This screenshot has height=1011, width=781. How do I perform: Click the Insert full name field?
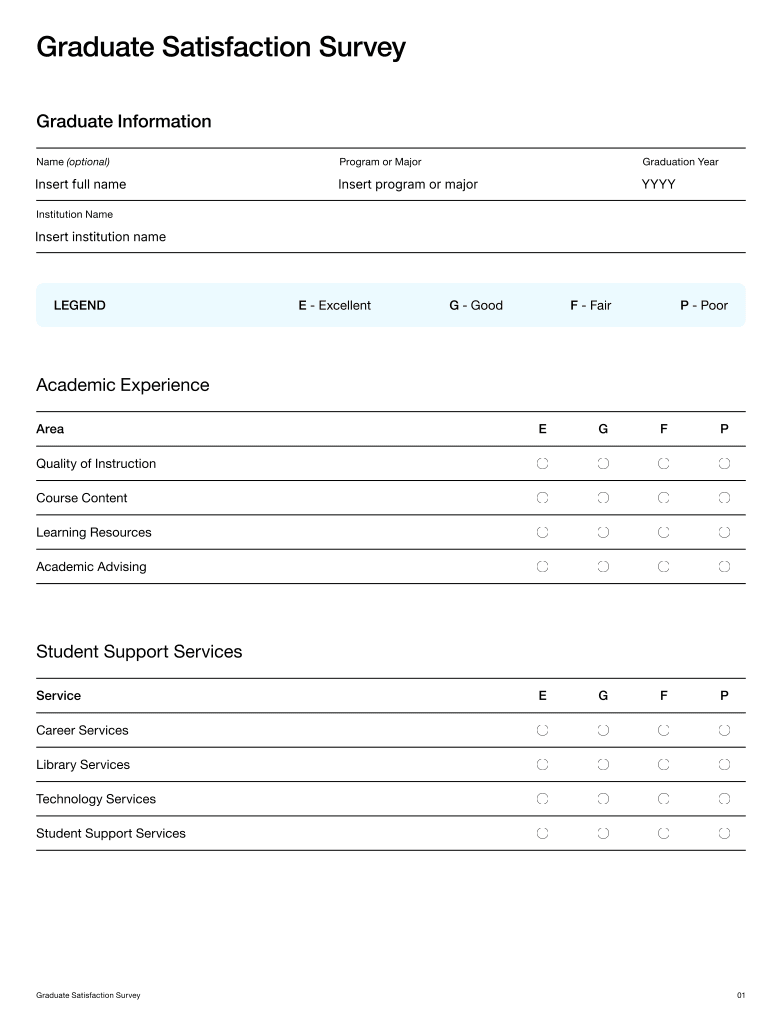click(181, 184)
